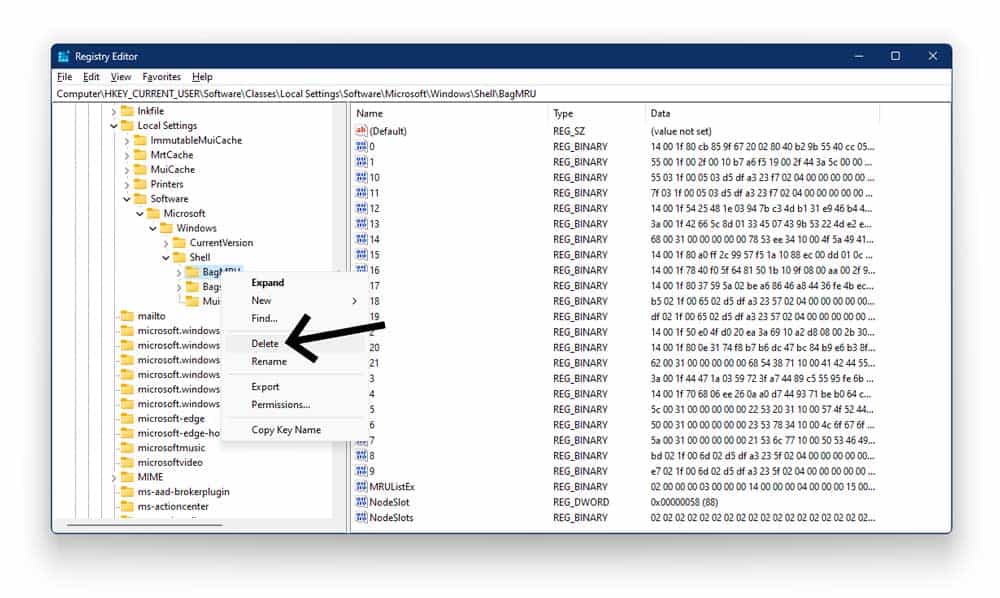Click binary icon of value 14
Image resolution: width=1000 pixels, height=598 pixels.
(x=361, y=239)
